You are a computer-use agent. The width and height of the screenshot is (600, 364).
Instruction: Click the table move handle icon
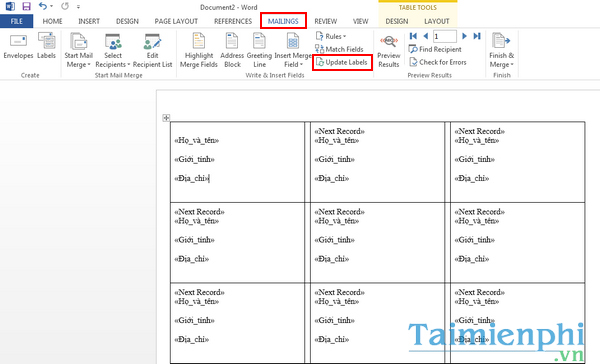[166, 118]
